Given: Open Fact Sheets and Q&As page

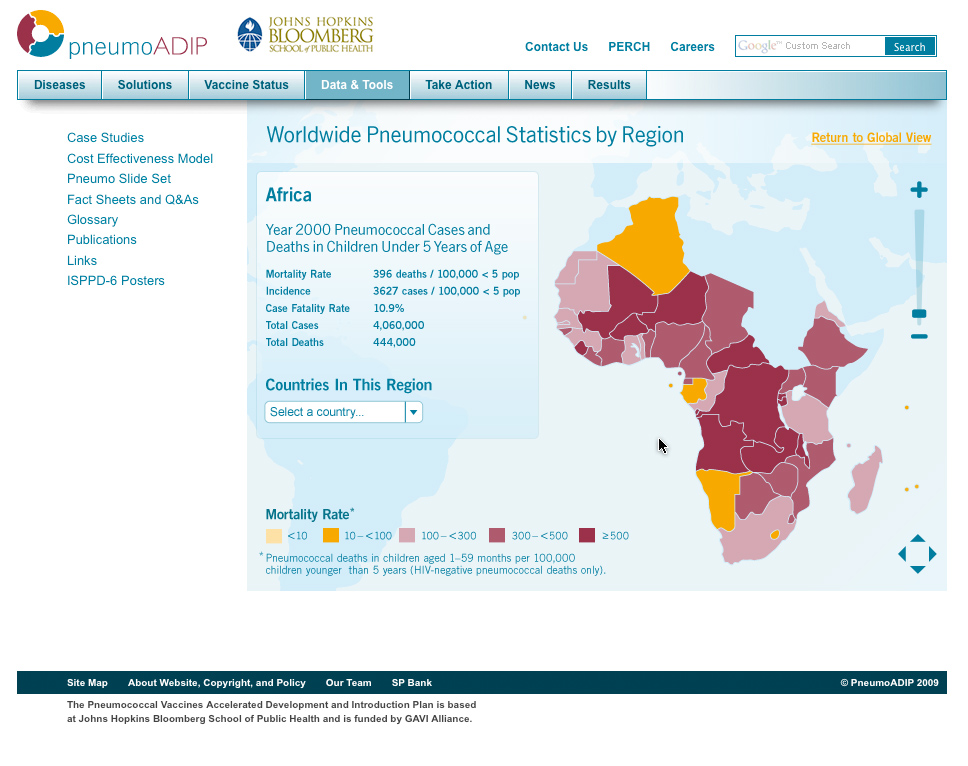Looking at the screenshot, I should click(133, 200).
